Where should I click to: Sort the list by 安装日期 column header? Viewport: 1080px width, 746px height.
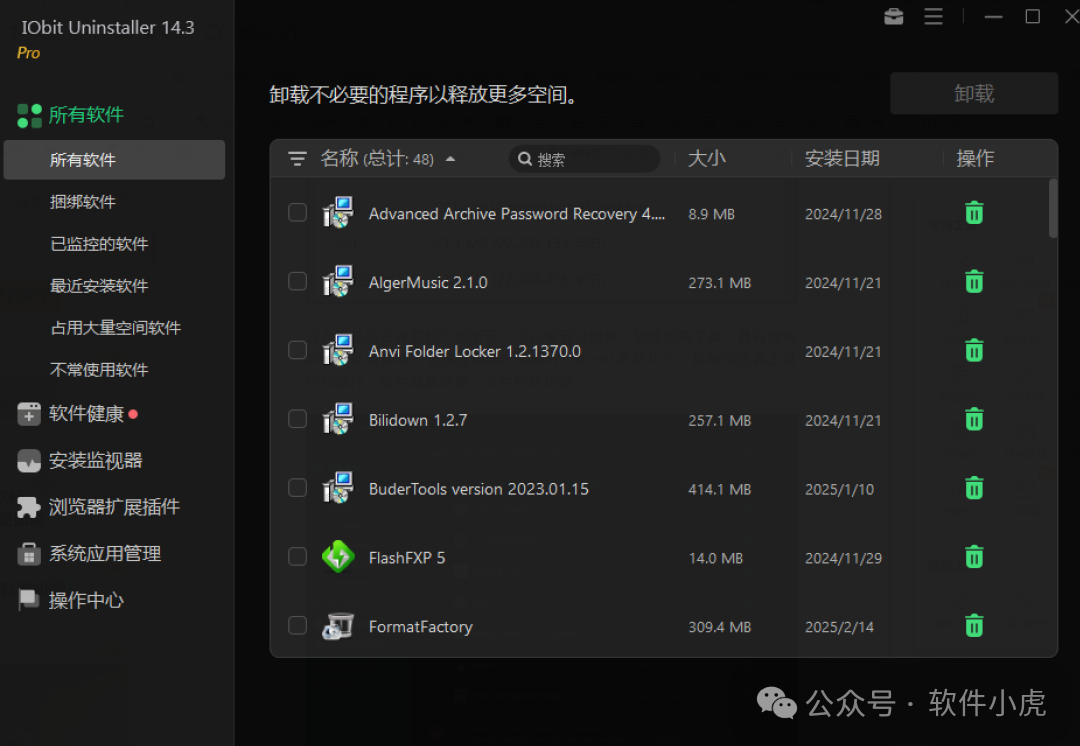(x=842, y=158)
